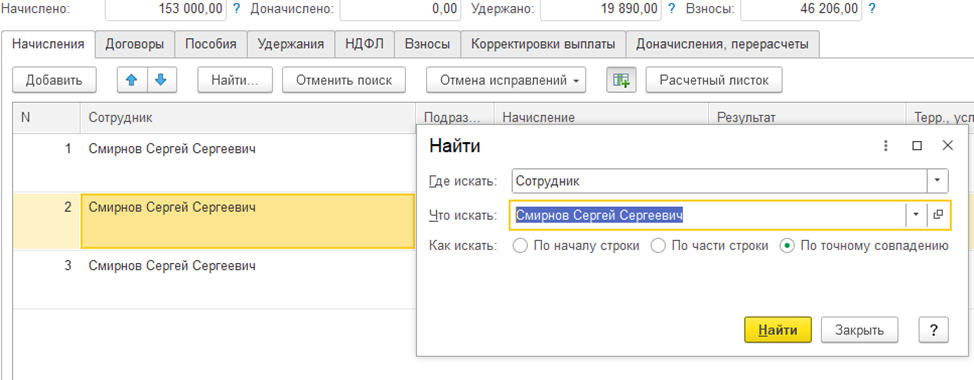Screen dimensions: 974x380
Task: Click the Начислено amount field 153 000,00
Action: 165,9
